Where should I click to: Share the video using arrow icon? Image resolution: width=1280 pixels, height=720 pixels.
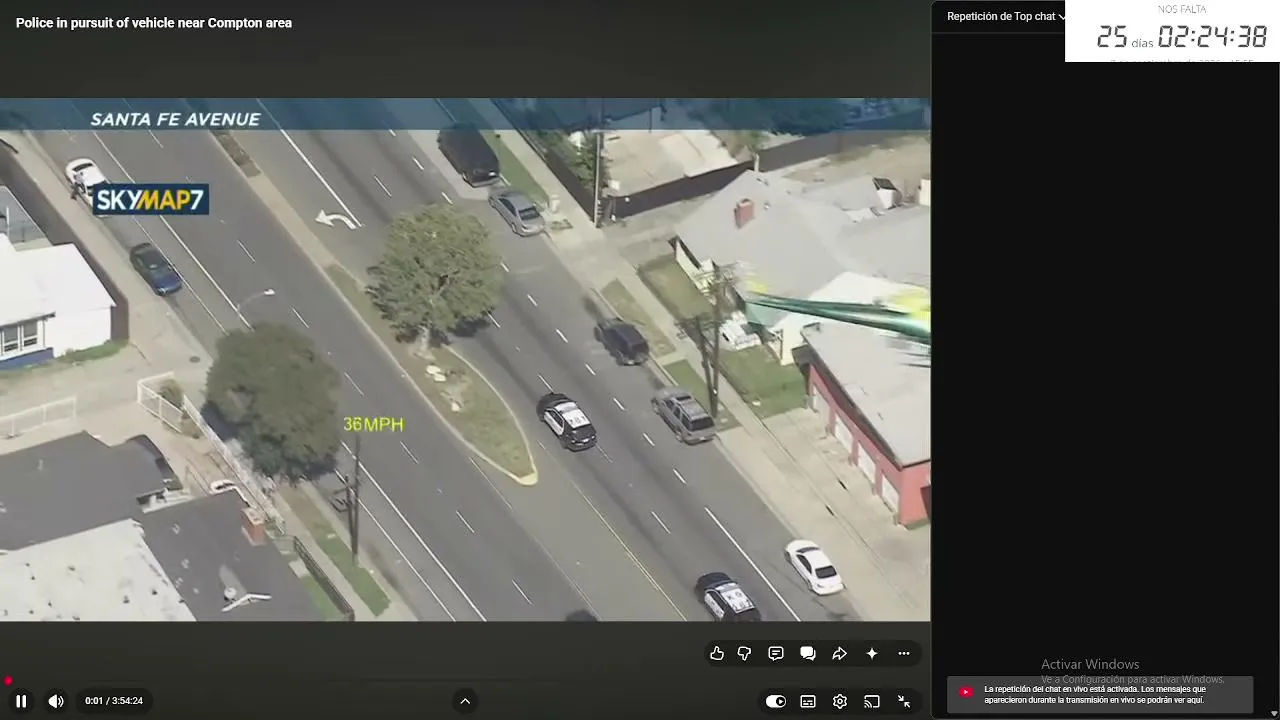point(840,653)
